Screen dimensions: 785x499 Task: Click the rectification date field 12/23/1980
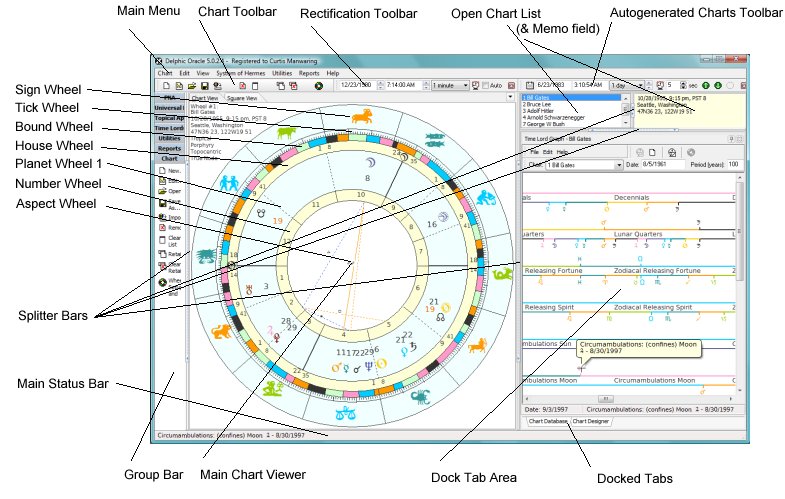click(x=357, y=86)
